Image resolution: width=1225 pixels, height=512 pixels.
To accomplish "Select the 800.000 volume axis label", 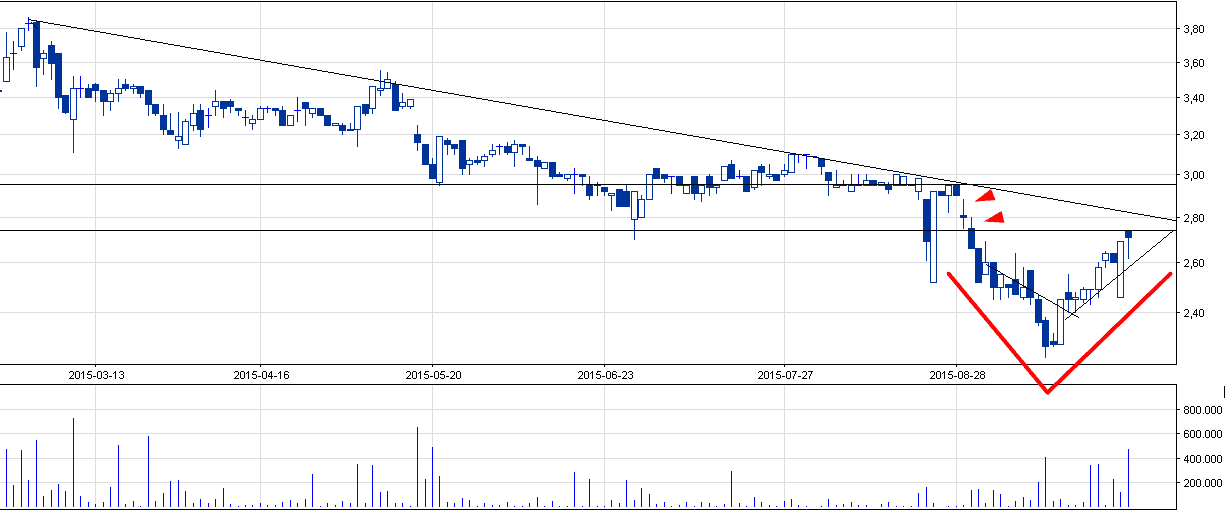I will tap(1198, 410).
